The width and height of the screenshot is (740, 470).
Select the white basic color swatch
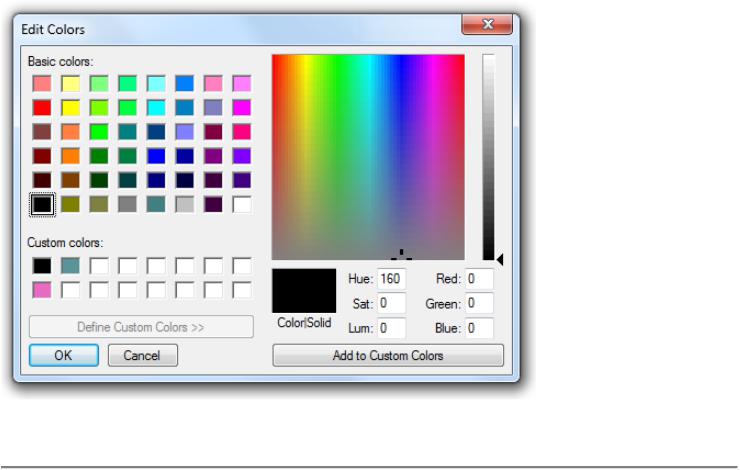coord(242,204)
